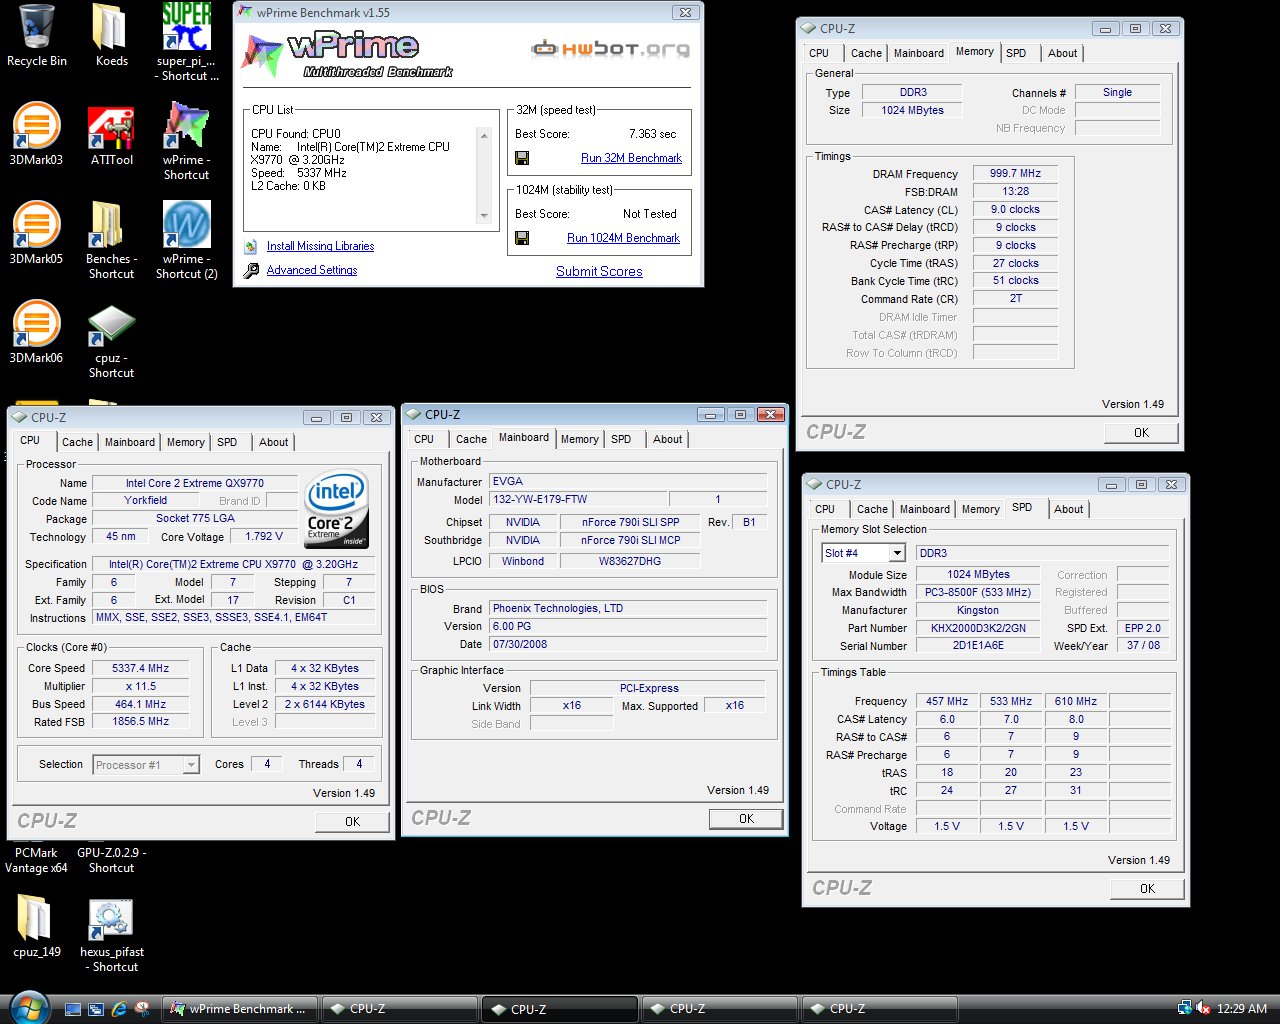Open the wPrime - Shortcut (2) icon
The height and width of the screenshot is (1024, 1280).
click(186, 241)
